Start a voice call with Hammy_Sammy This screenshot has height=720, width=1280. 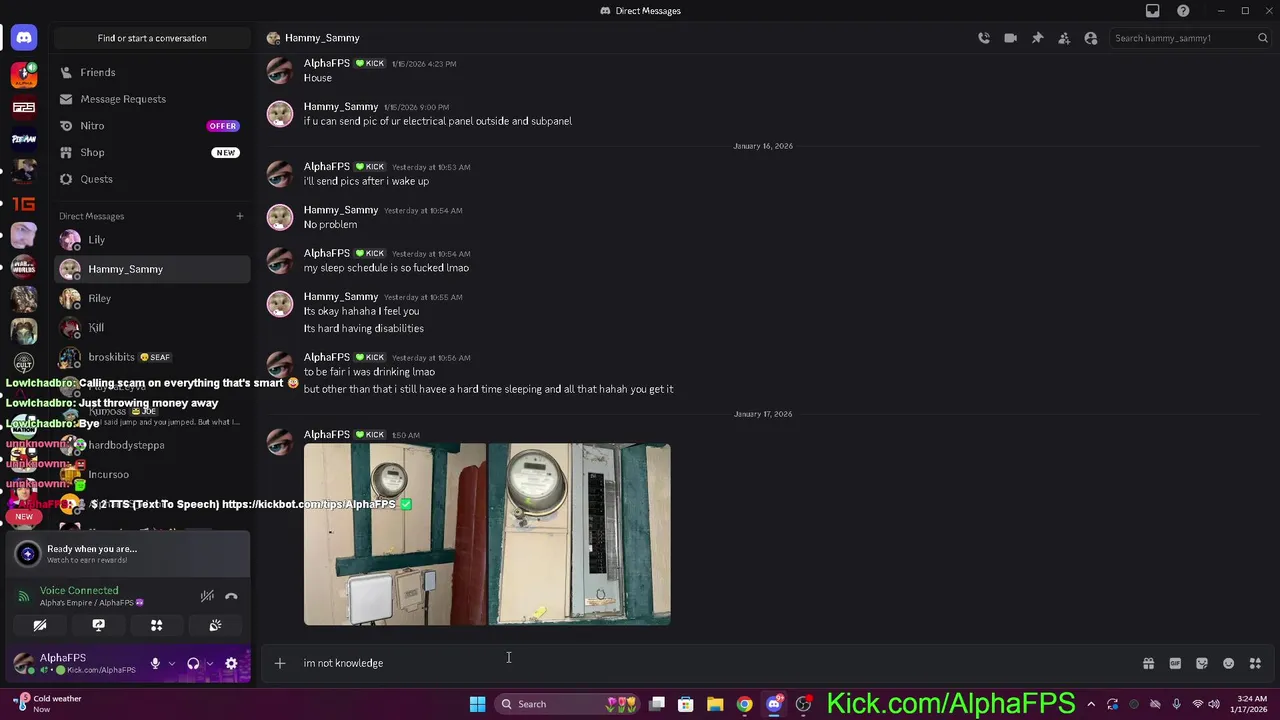984,38
